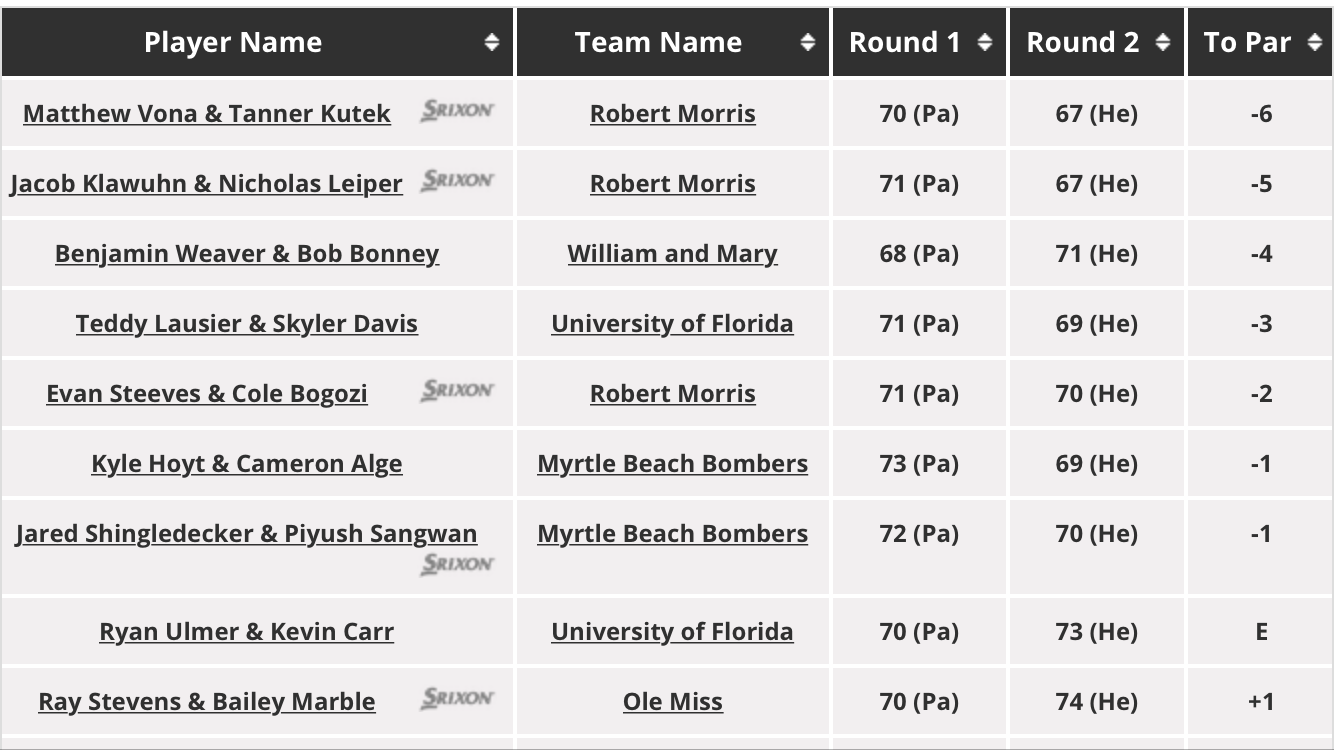Image resolution: width=1334 pixels, height=750 pixels.
Task: Open Ole Miss team link
Action: click(672, 702)
